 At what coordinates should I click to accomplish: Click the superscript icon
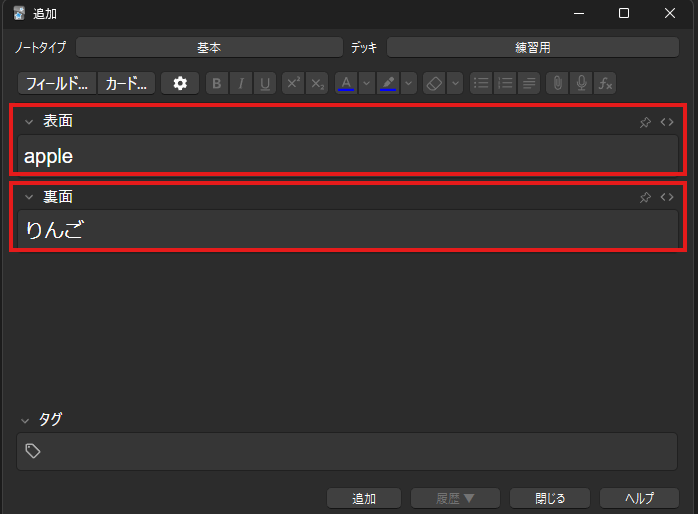(x=293, y=84)
